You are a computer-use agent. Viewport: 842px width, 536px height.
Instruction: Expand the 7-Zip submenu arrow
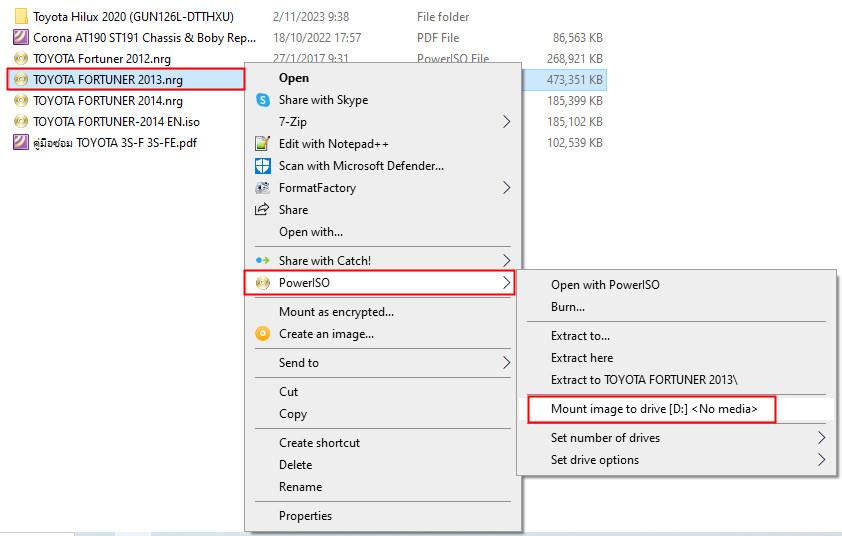(x=506, y=122)
